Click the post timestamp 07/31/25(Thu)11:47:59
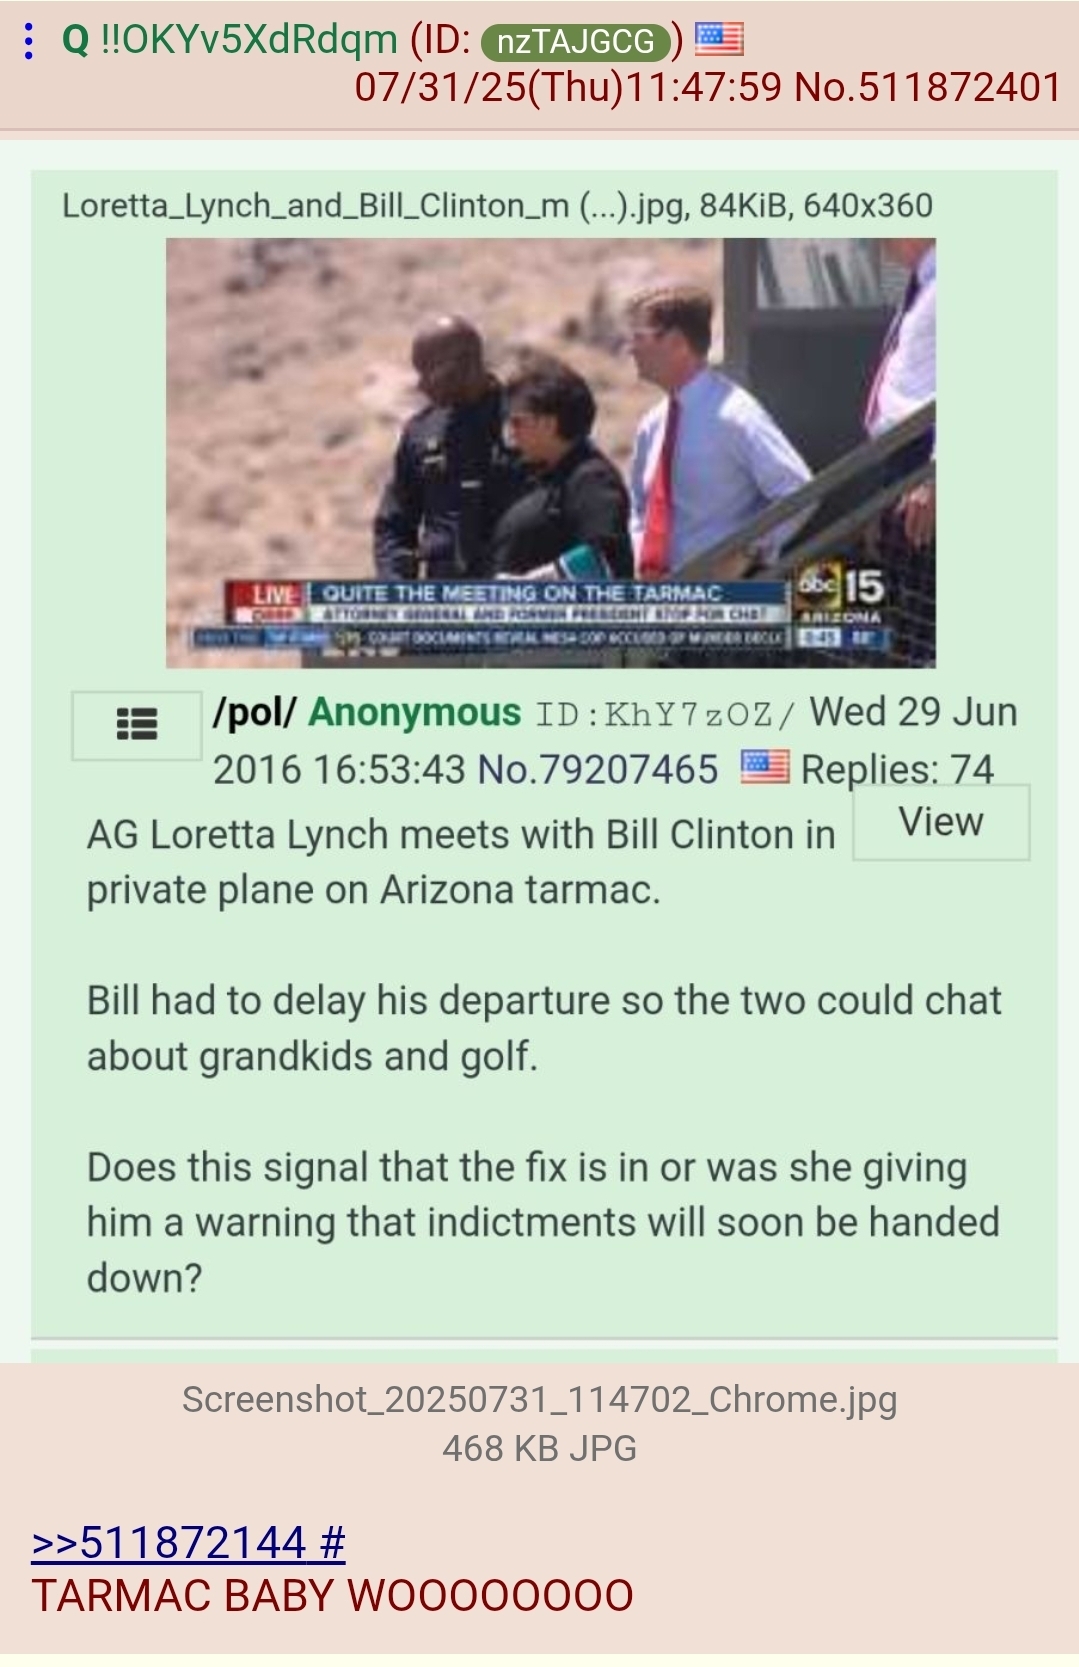Viewport: 1079px width, 1667px height. pos(569,88)
